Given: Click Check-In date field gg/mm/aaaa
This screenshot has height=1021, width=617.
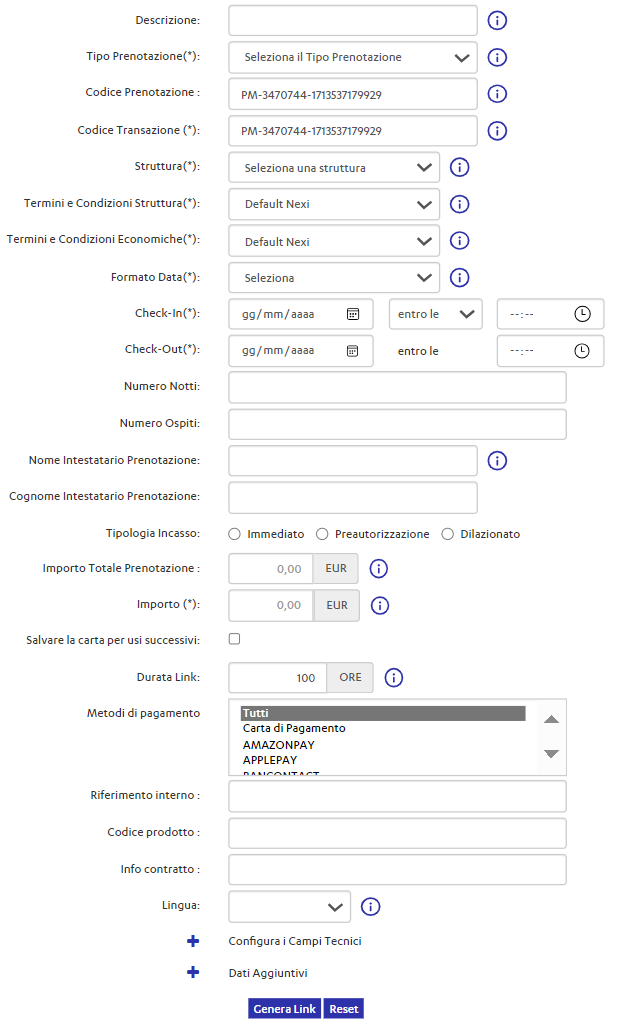Looking at the screenshot, I should 301,315.
